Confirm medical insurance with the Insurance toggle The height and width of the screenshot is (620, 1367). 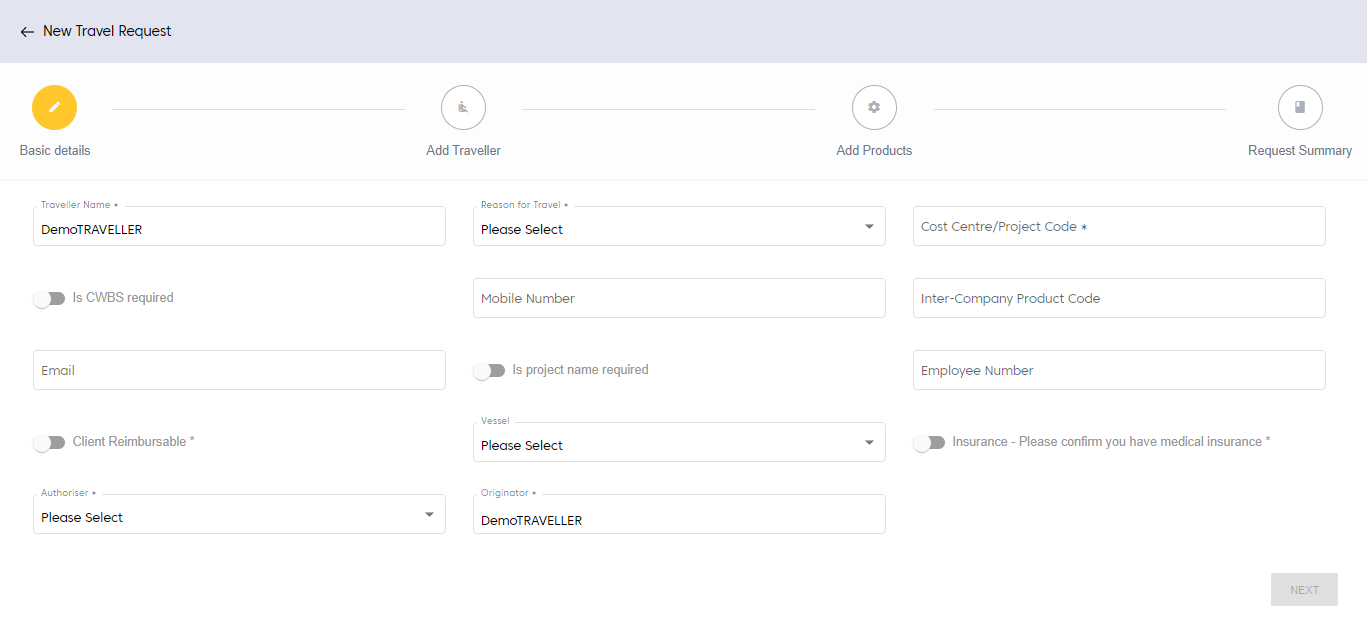[x=929, y=442]
